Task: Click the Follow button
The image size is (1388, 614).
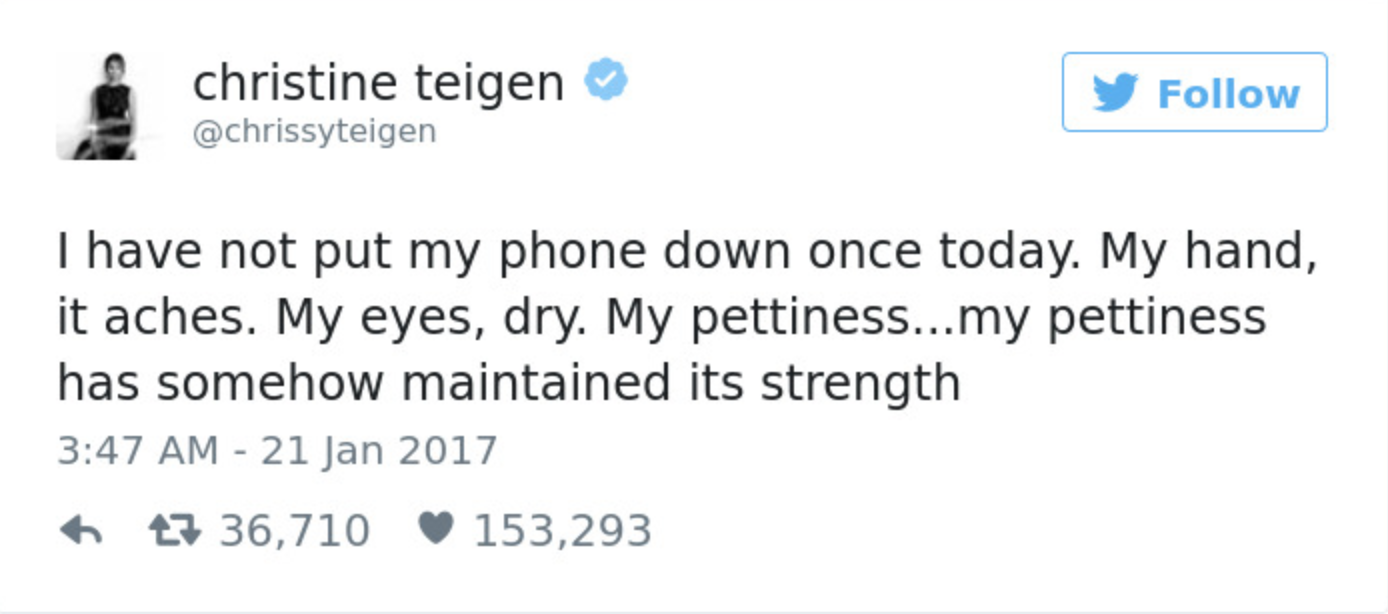Action: tap(1193, 93)
